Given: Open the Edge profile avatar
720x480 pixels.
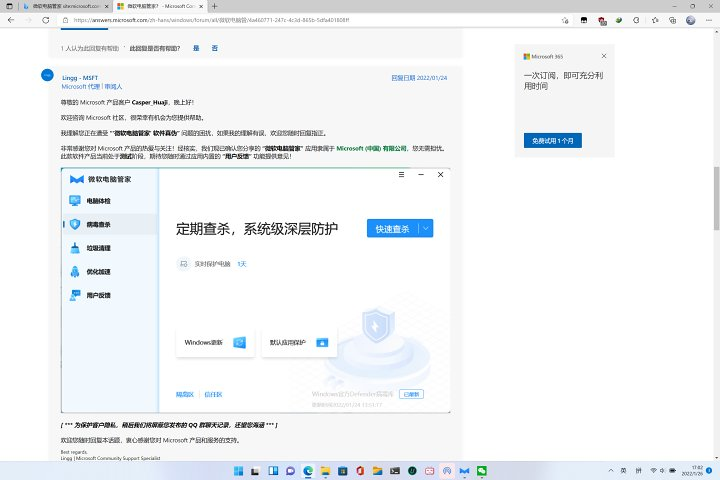Looking at the screenshot, I should pyautogui.click(x=690, y=20).
